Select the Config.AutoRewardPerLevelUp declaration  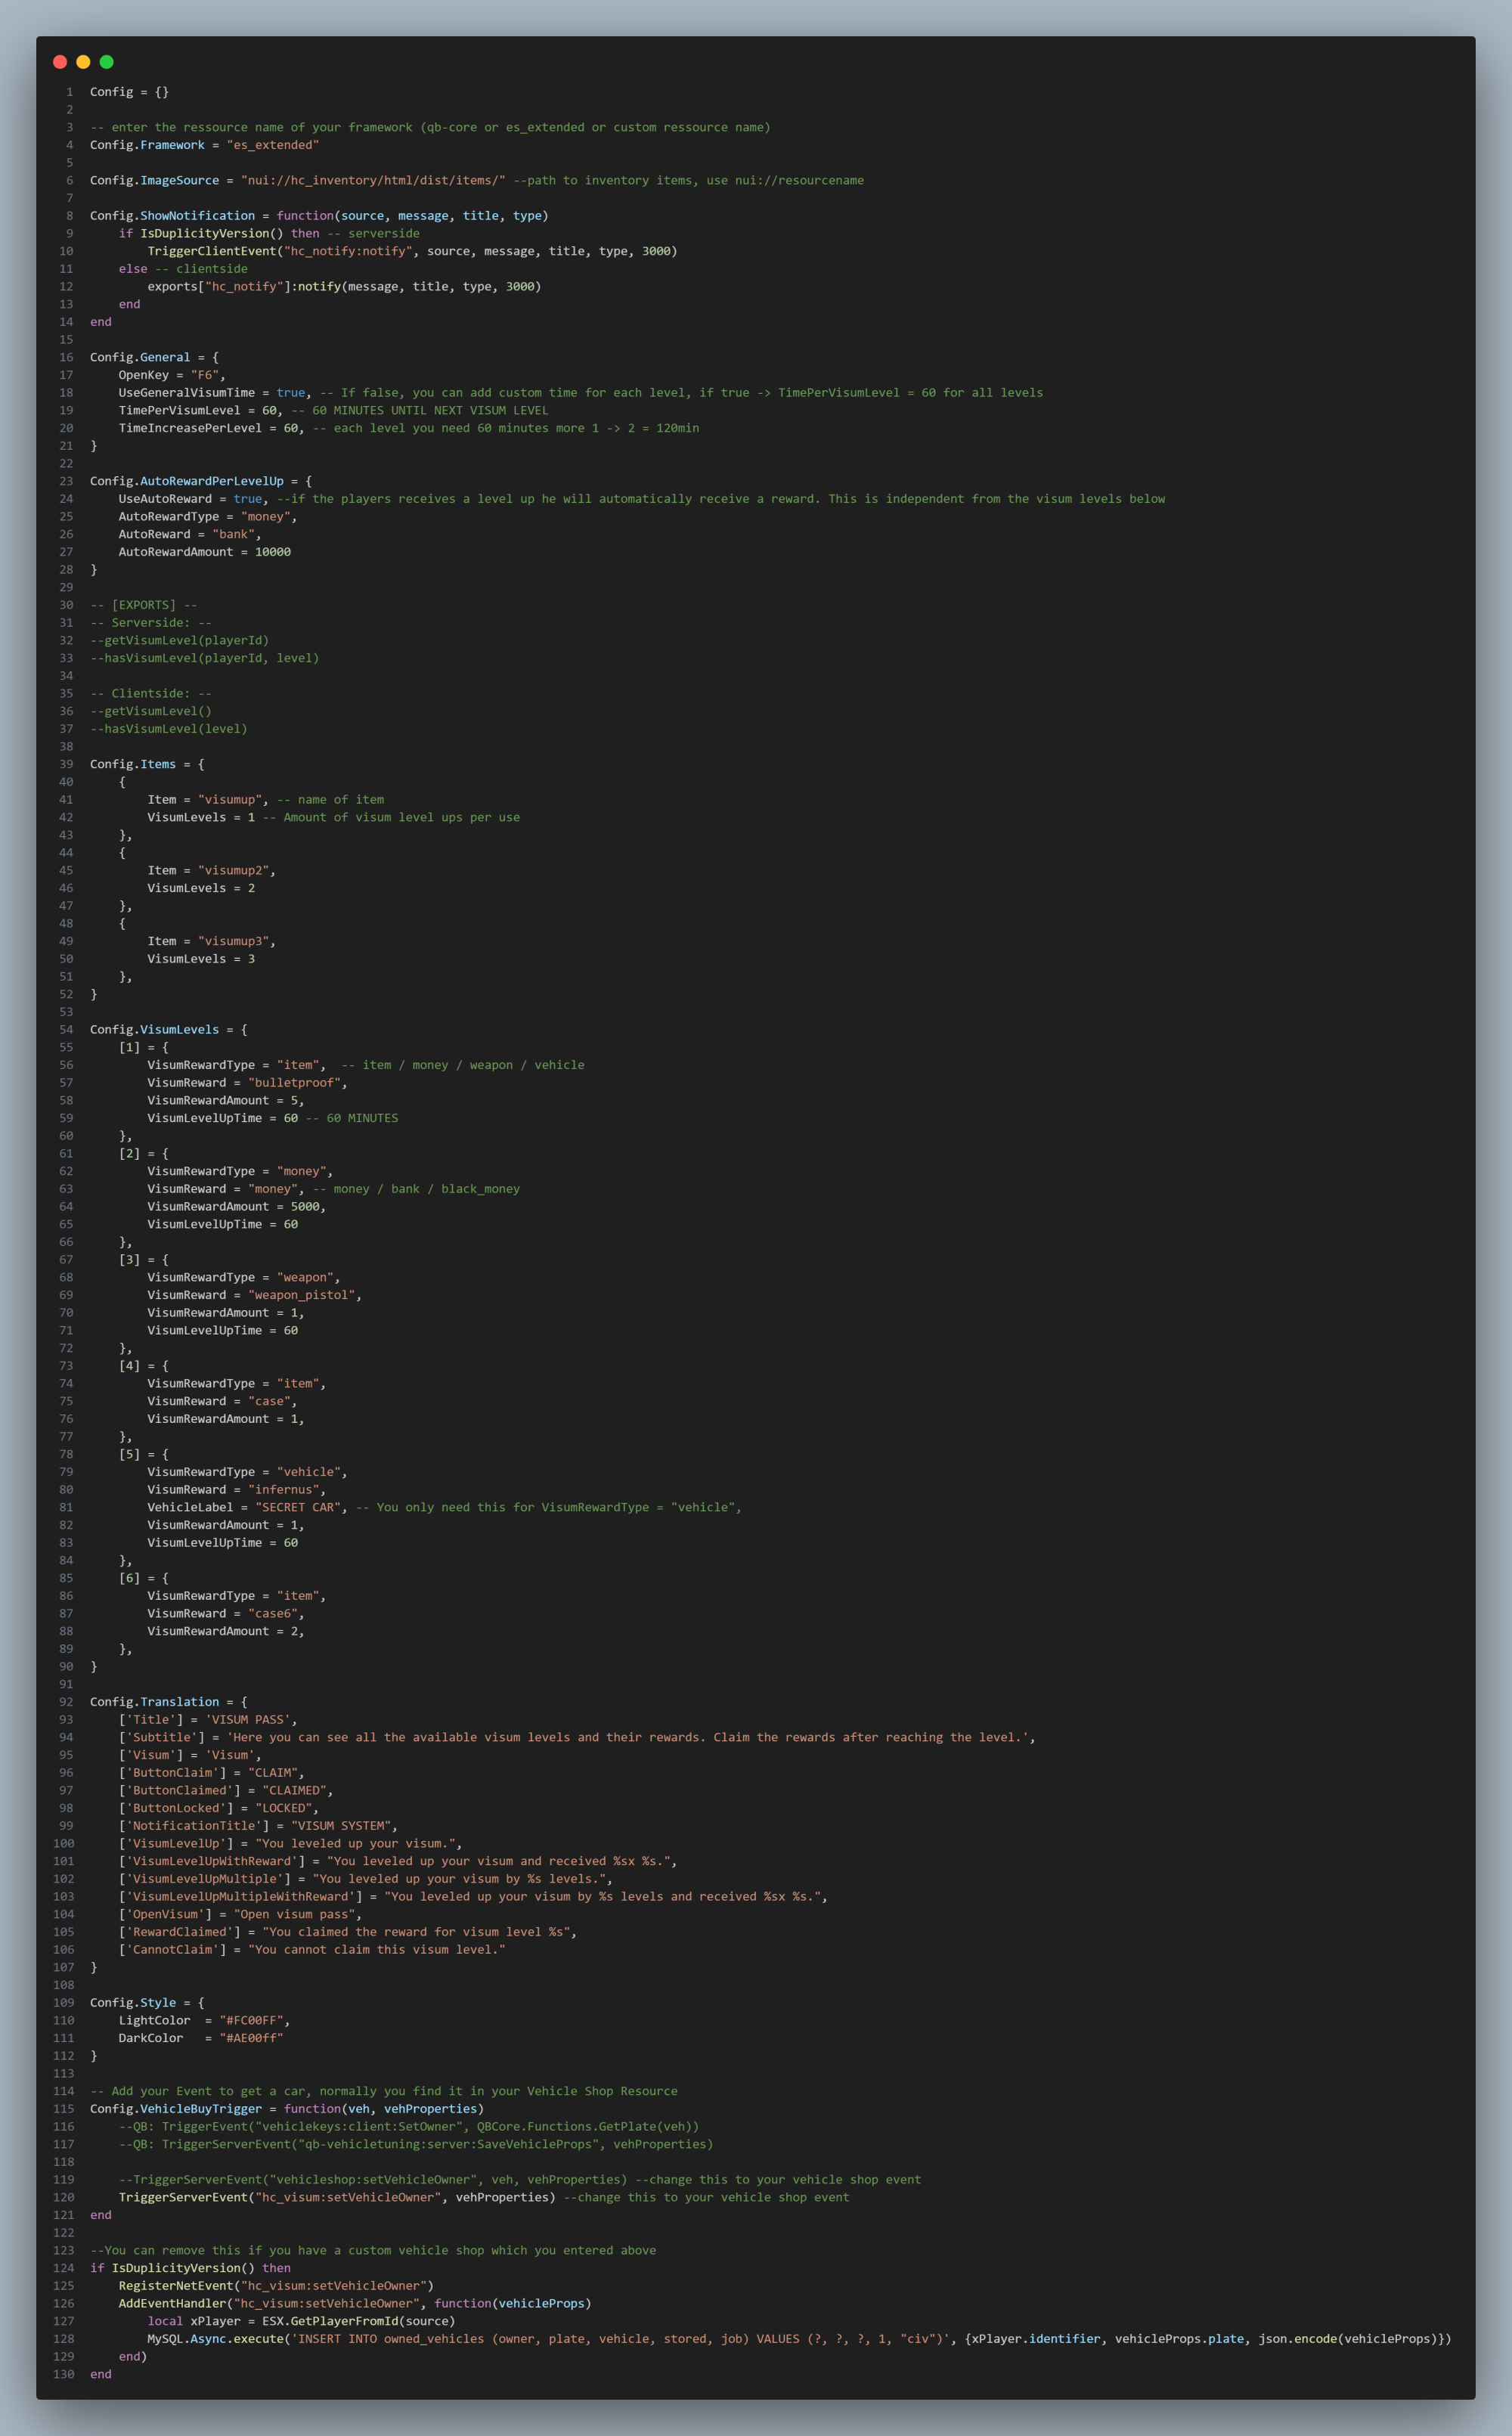coord(187,481)
